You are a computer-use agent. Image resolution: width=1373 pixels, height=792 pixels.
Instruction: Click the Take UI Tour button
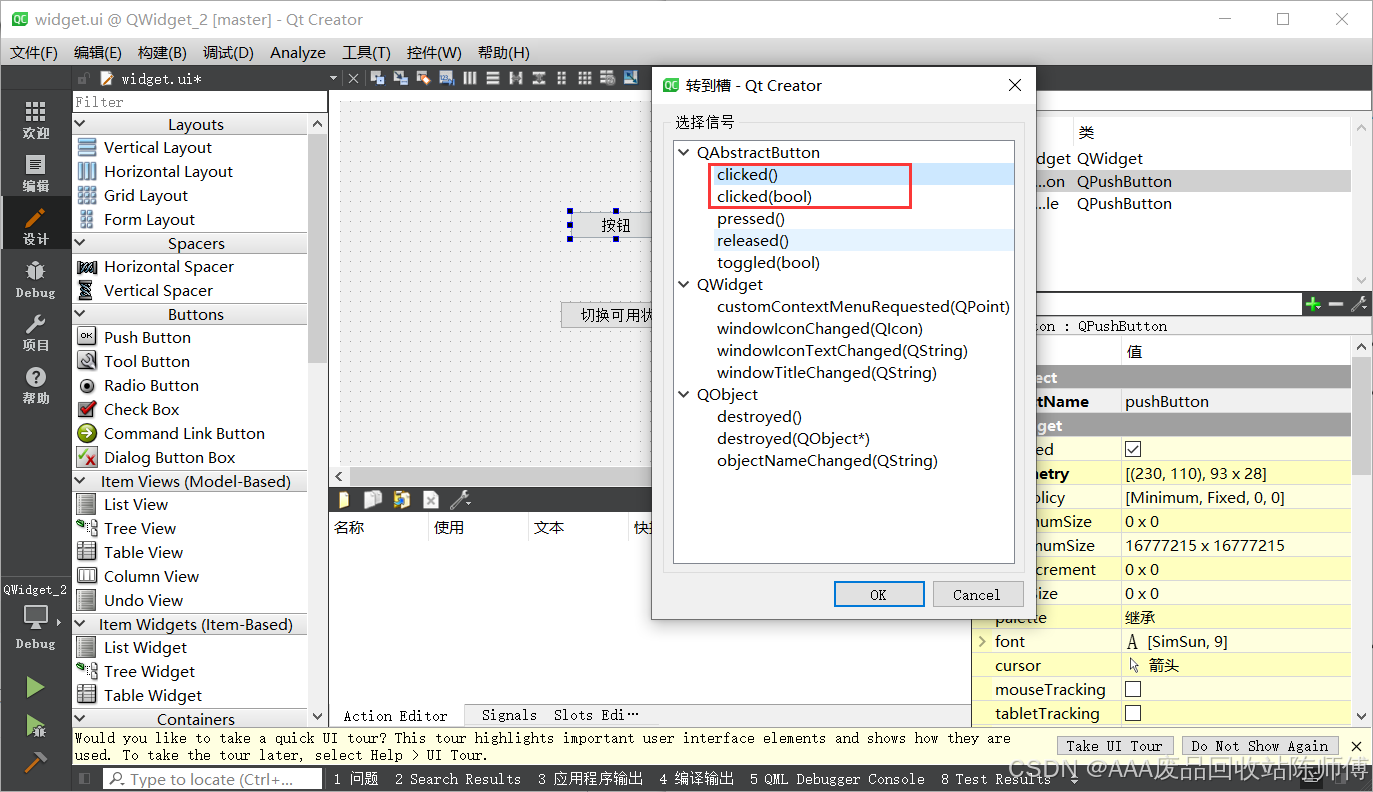tap(1114, 746)
